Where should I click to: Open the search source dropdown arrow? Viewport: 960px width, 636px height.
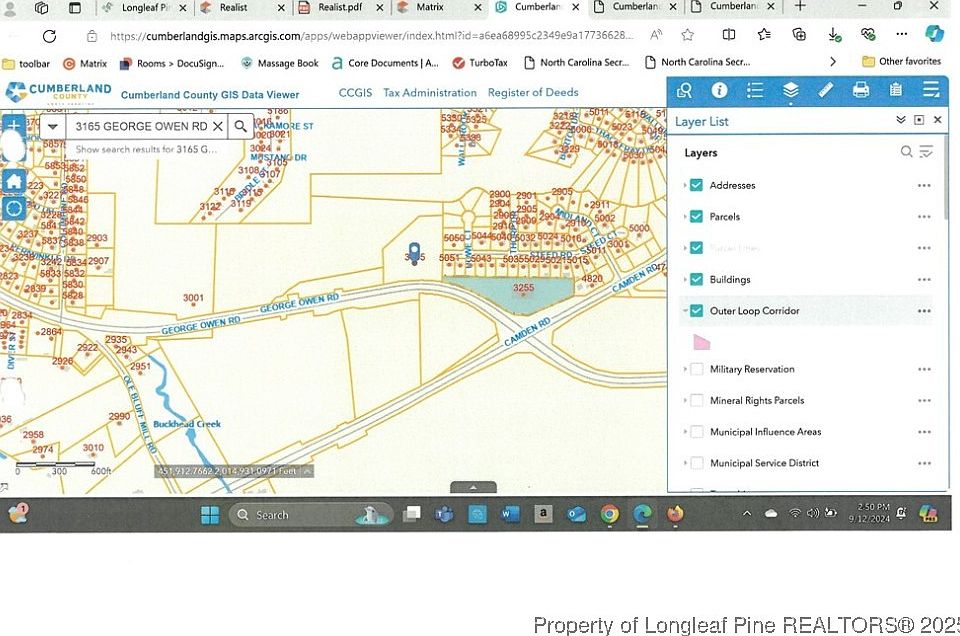coord(53,126)
